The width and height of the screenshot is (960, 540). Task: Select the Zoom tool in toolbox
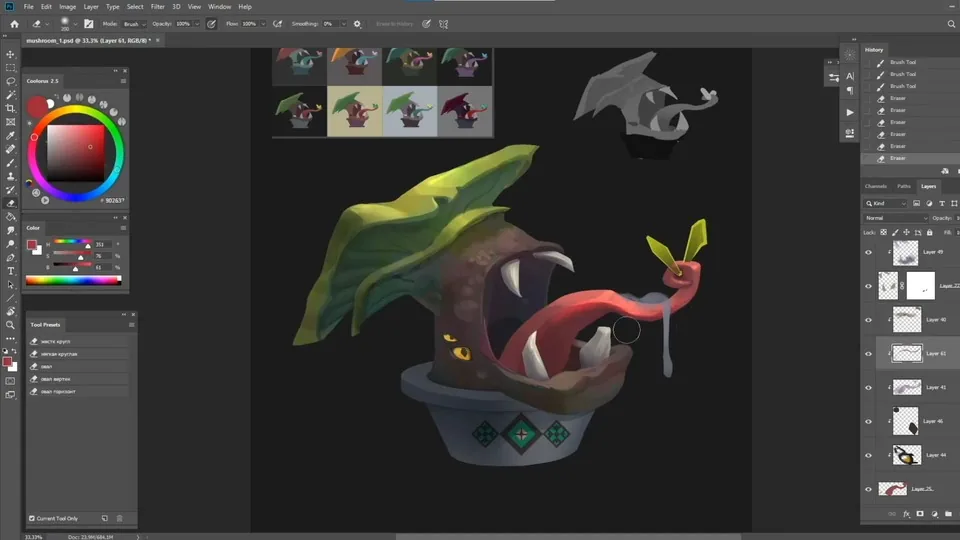(10, 325)
